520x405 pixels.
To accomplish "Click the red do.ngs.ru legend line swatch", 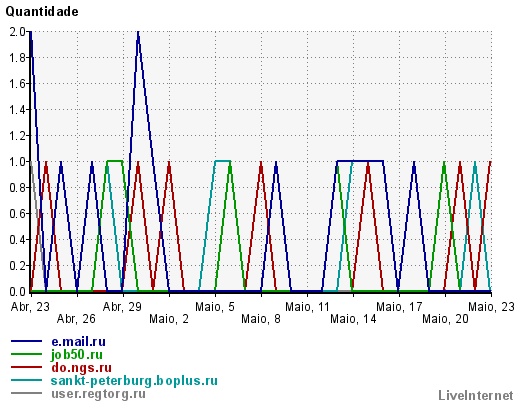I will coord(26,367).
